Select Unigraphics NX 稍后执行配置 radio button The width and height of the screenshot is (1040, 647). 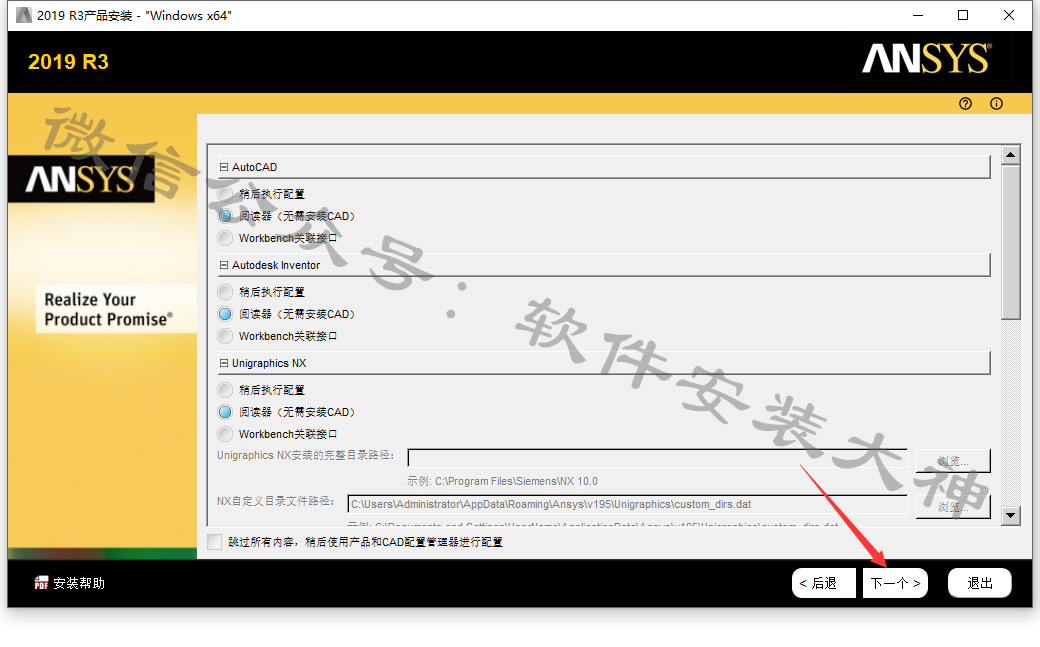click(226, 390)
